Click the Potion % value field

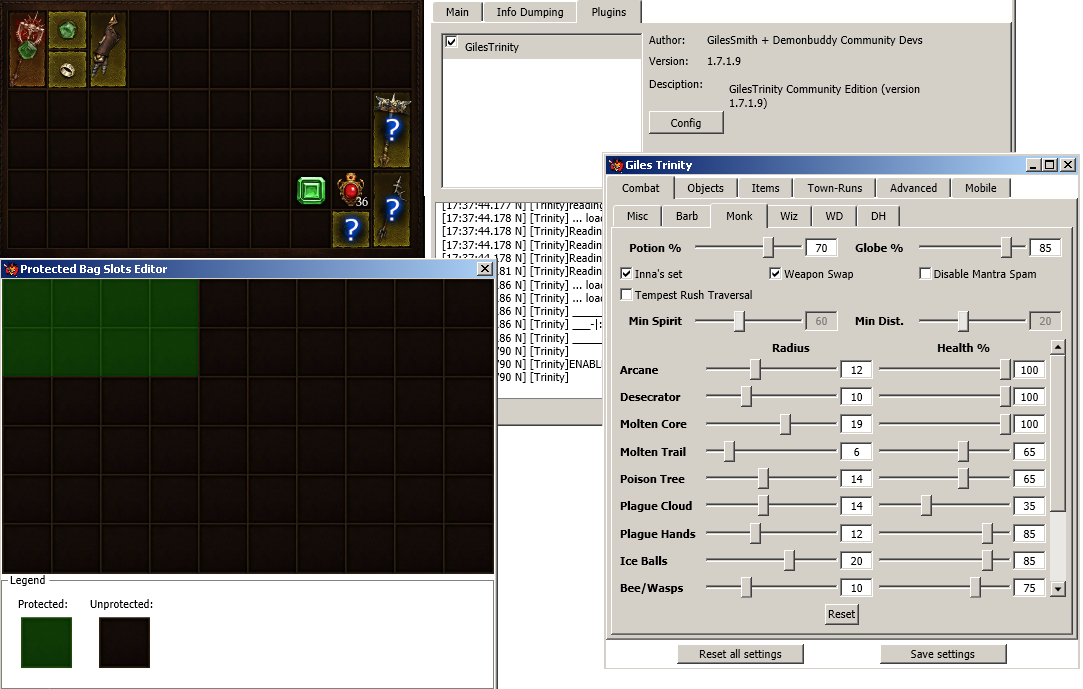pos(821,248)
